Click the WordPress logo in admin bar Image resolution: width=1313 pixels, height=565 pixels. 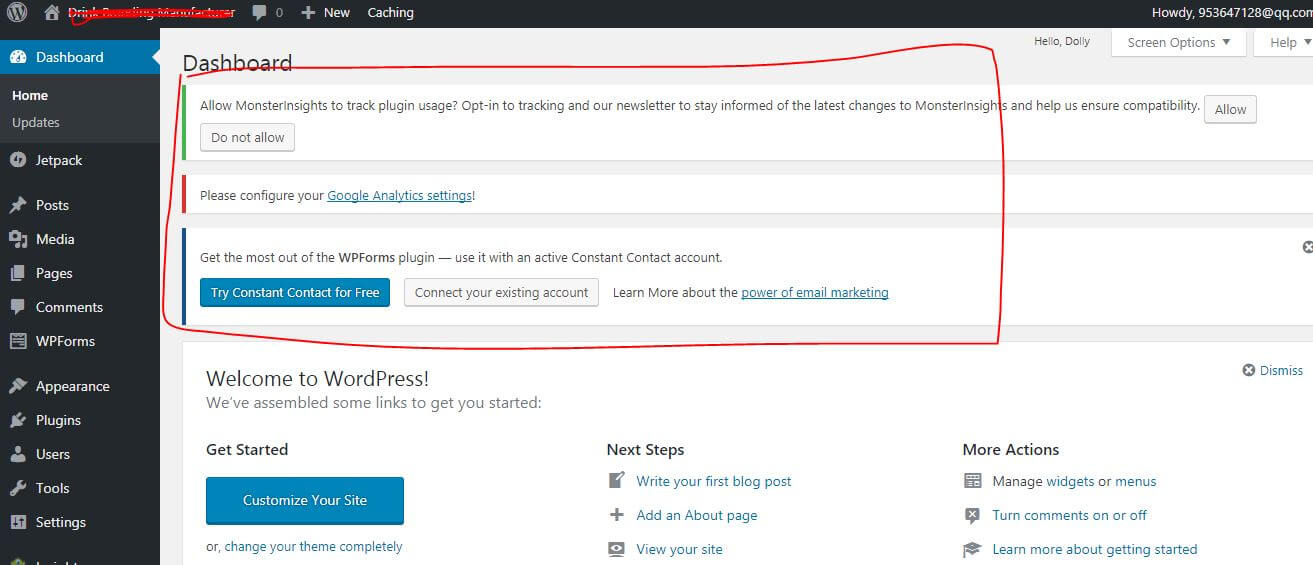click(17, 13)
